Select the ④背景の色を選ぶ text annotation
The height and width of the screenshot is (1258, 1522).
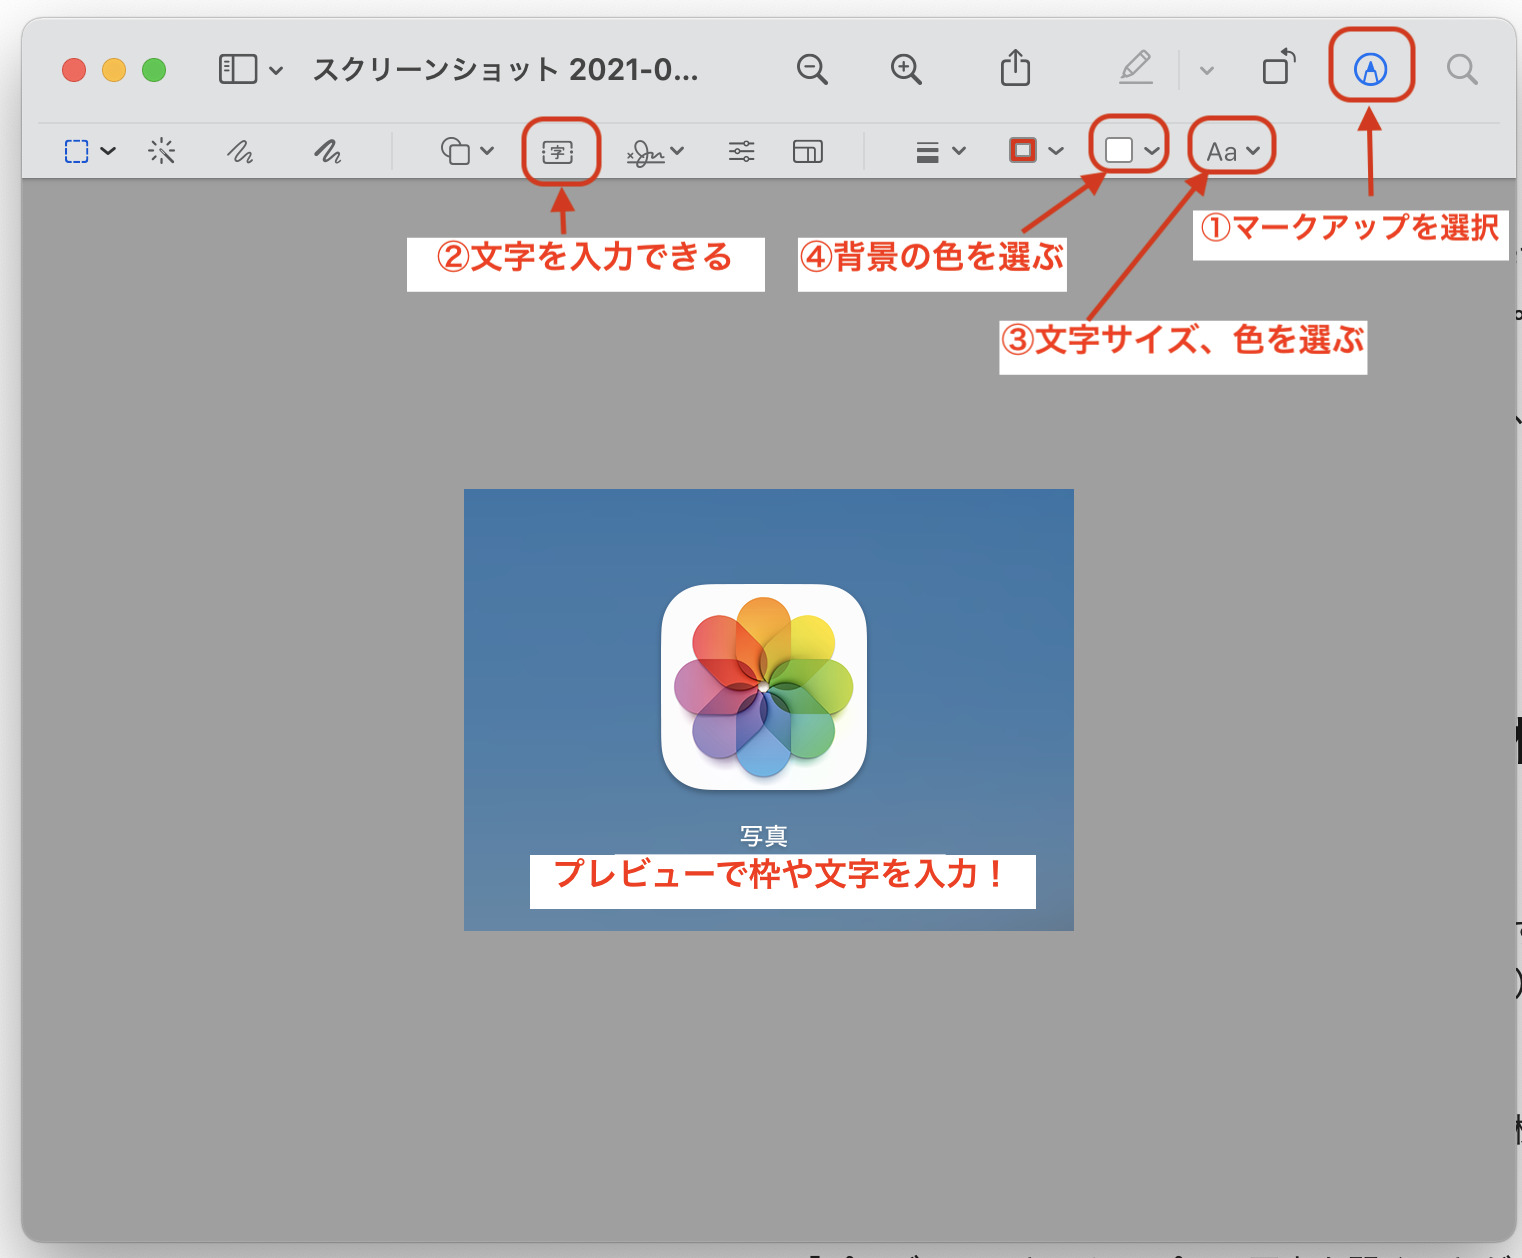[x=932, y=263]
